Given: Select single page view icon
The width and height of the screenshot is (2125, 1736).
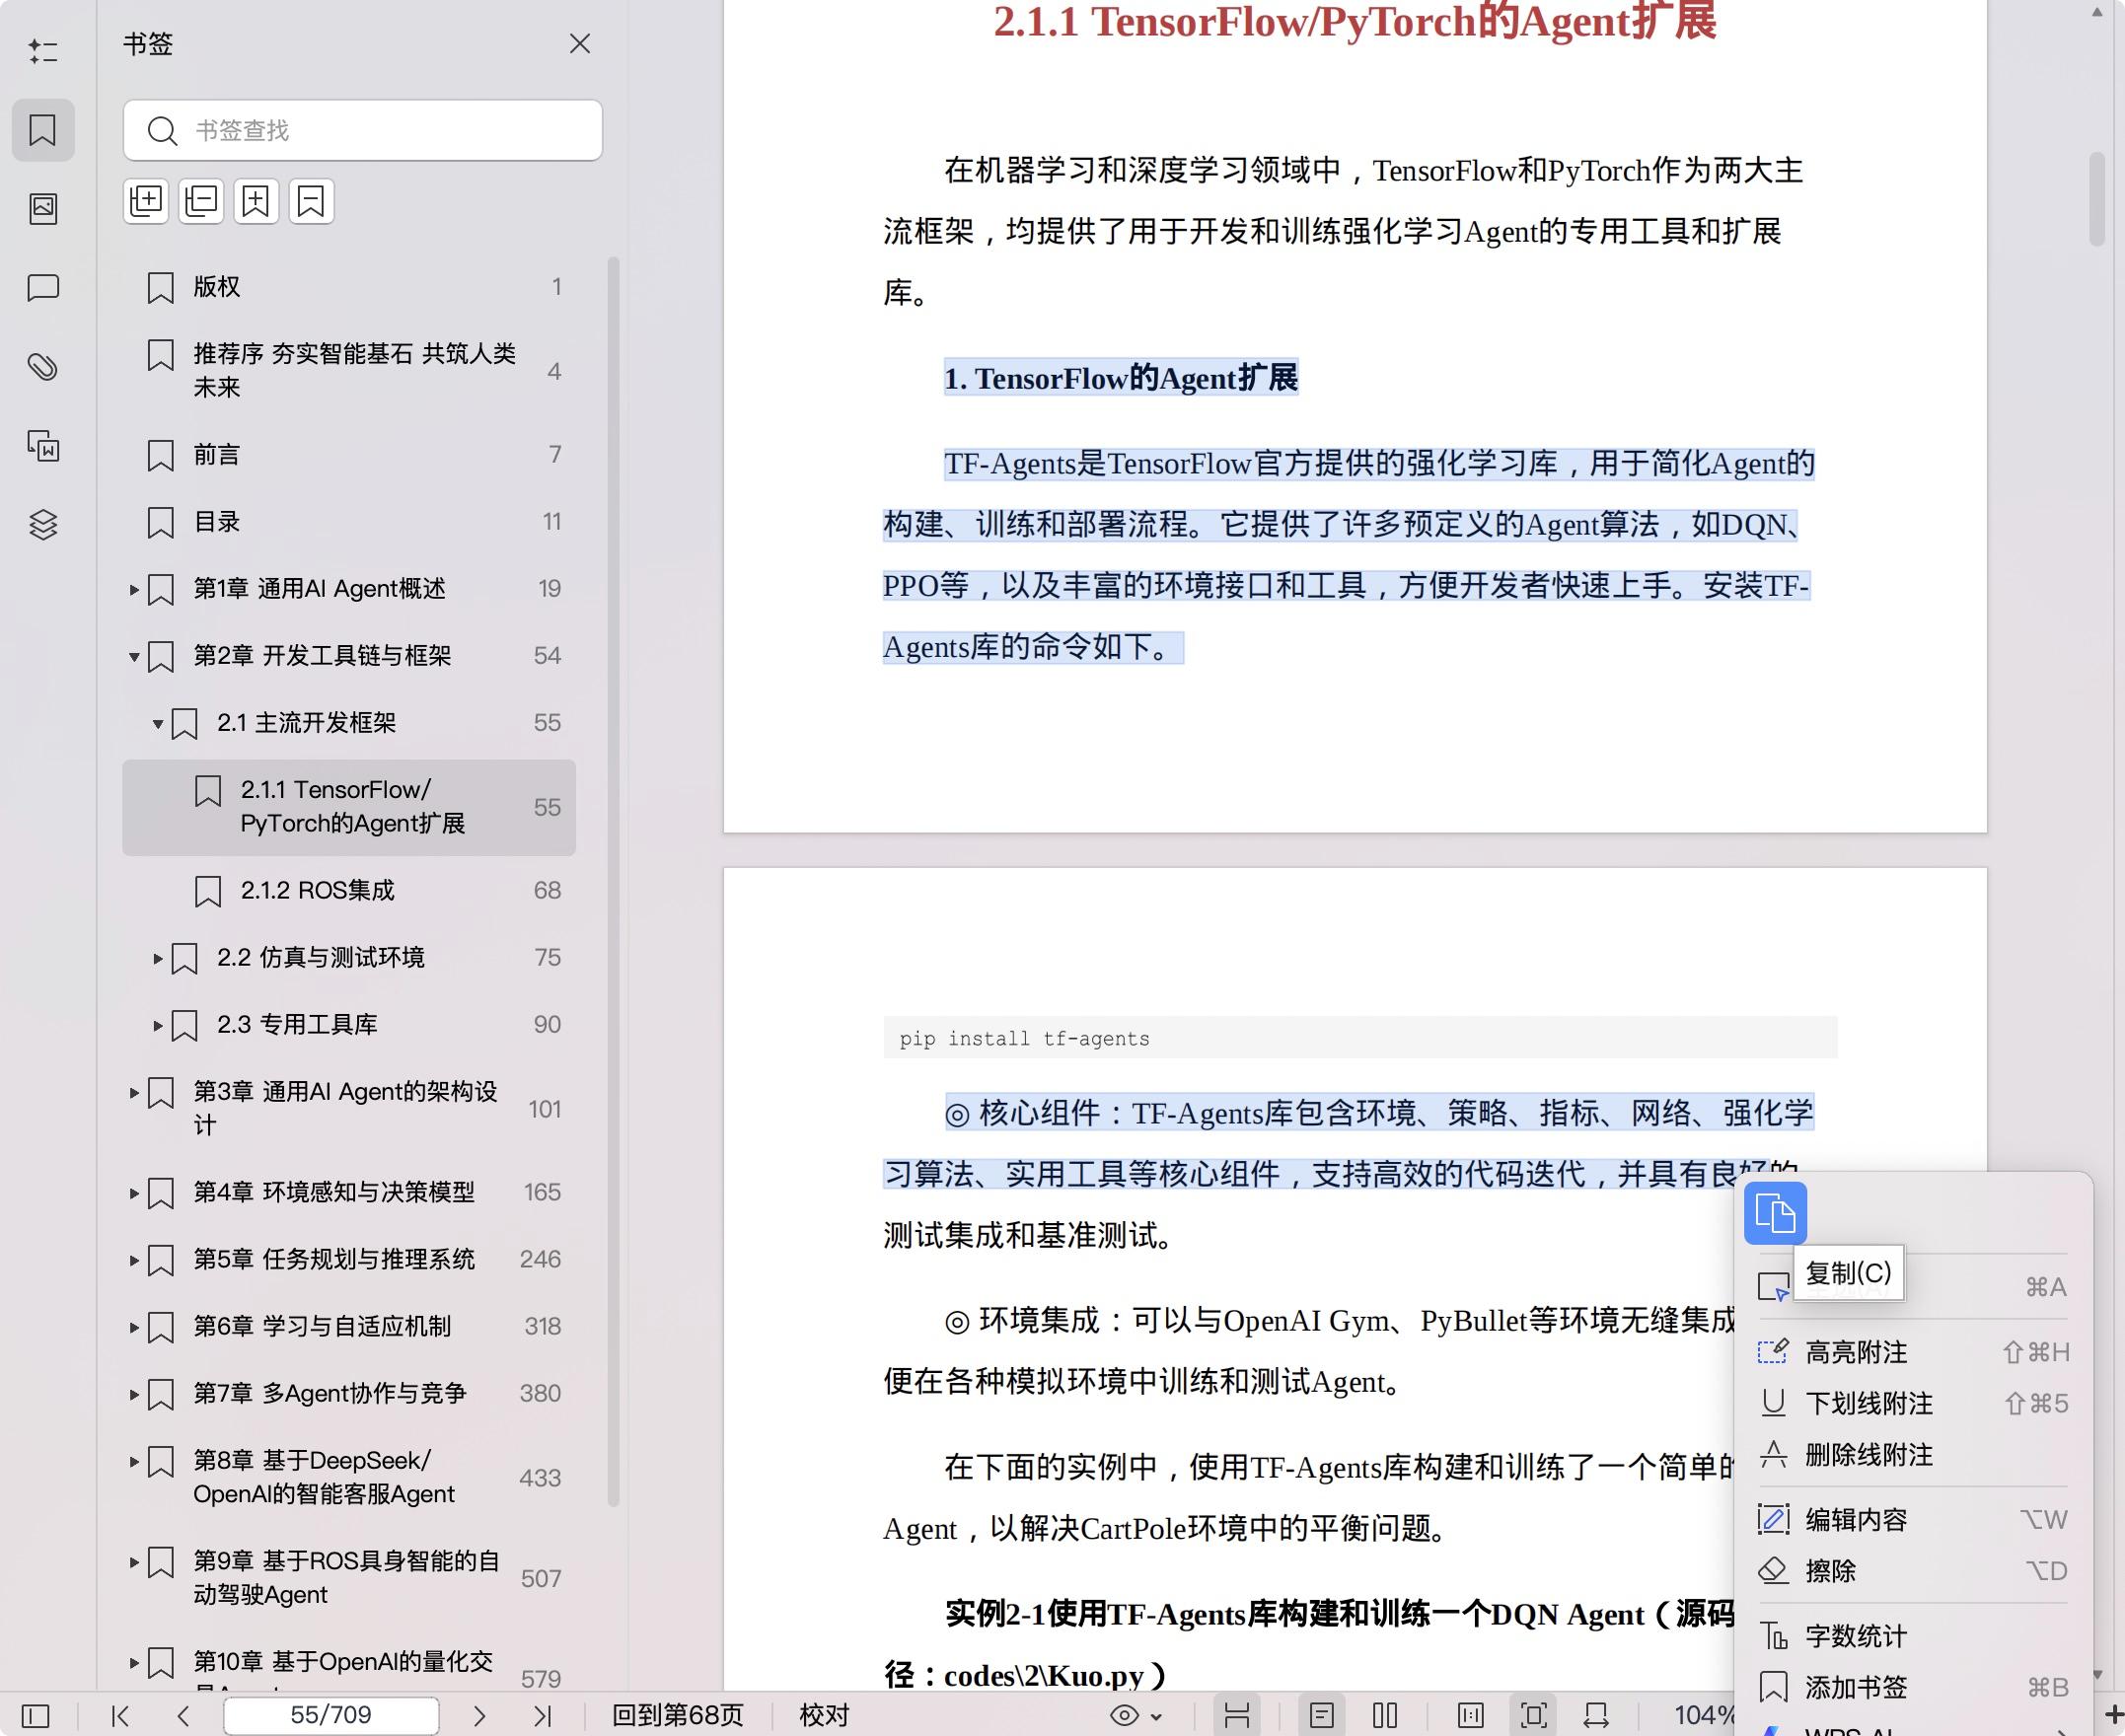Looking at the screenshot, I should coord(1321,1716).
